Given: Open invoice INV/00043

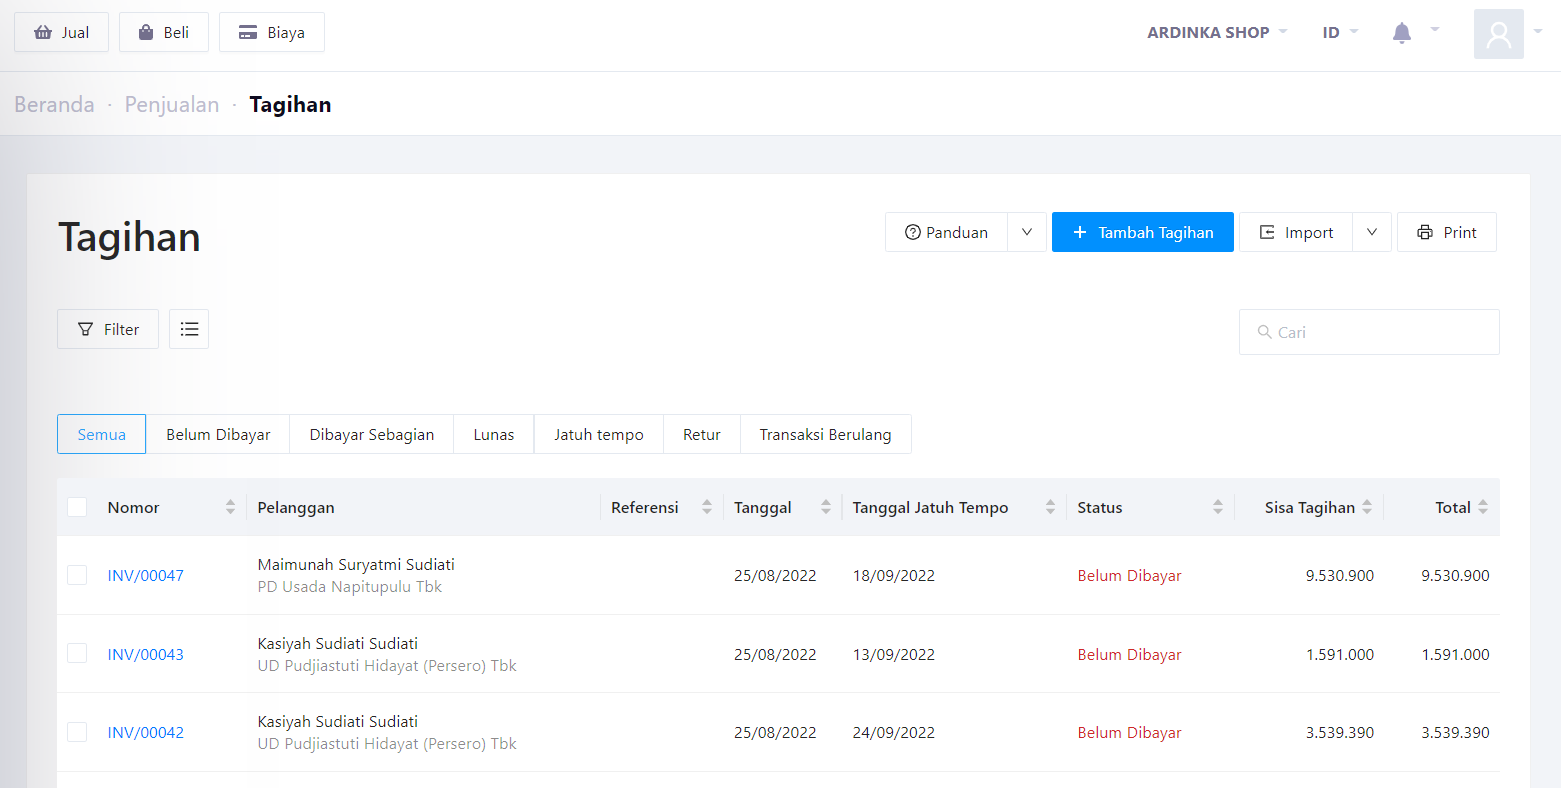Looking at the screenshot, I should pos(146,654).
